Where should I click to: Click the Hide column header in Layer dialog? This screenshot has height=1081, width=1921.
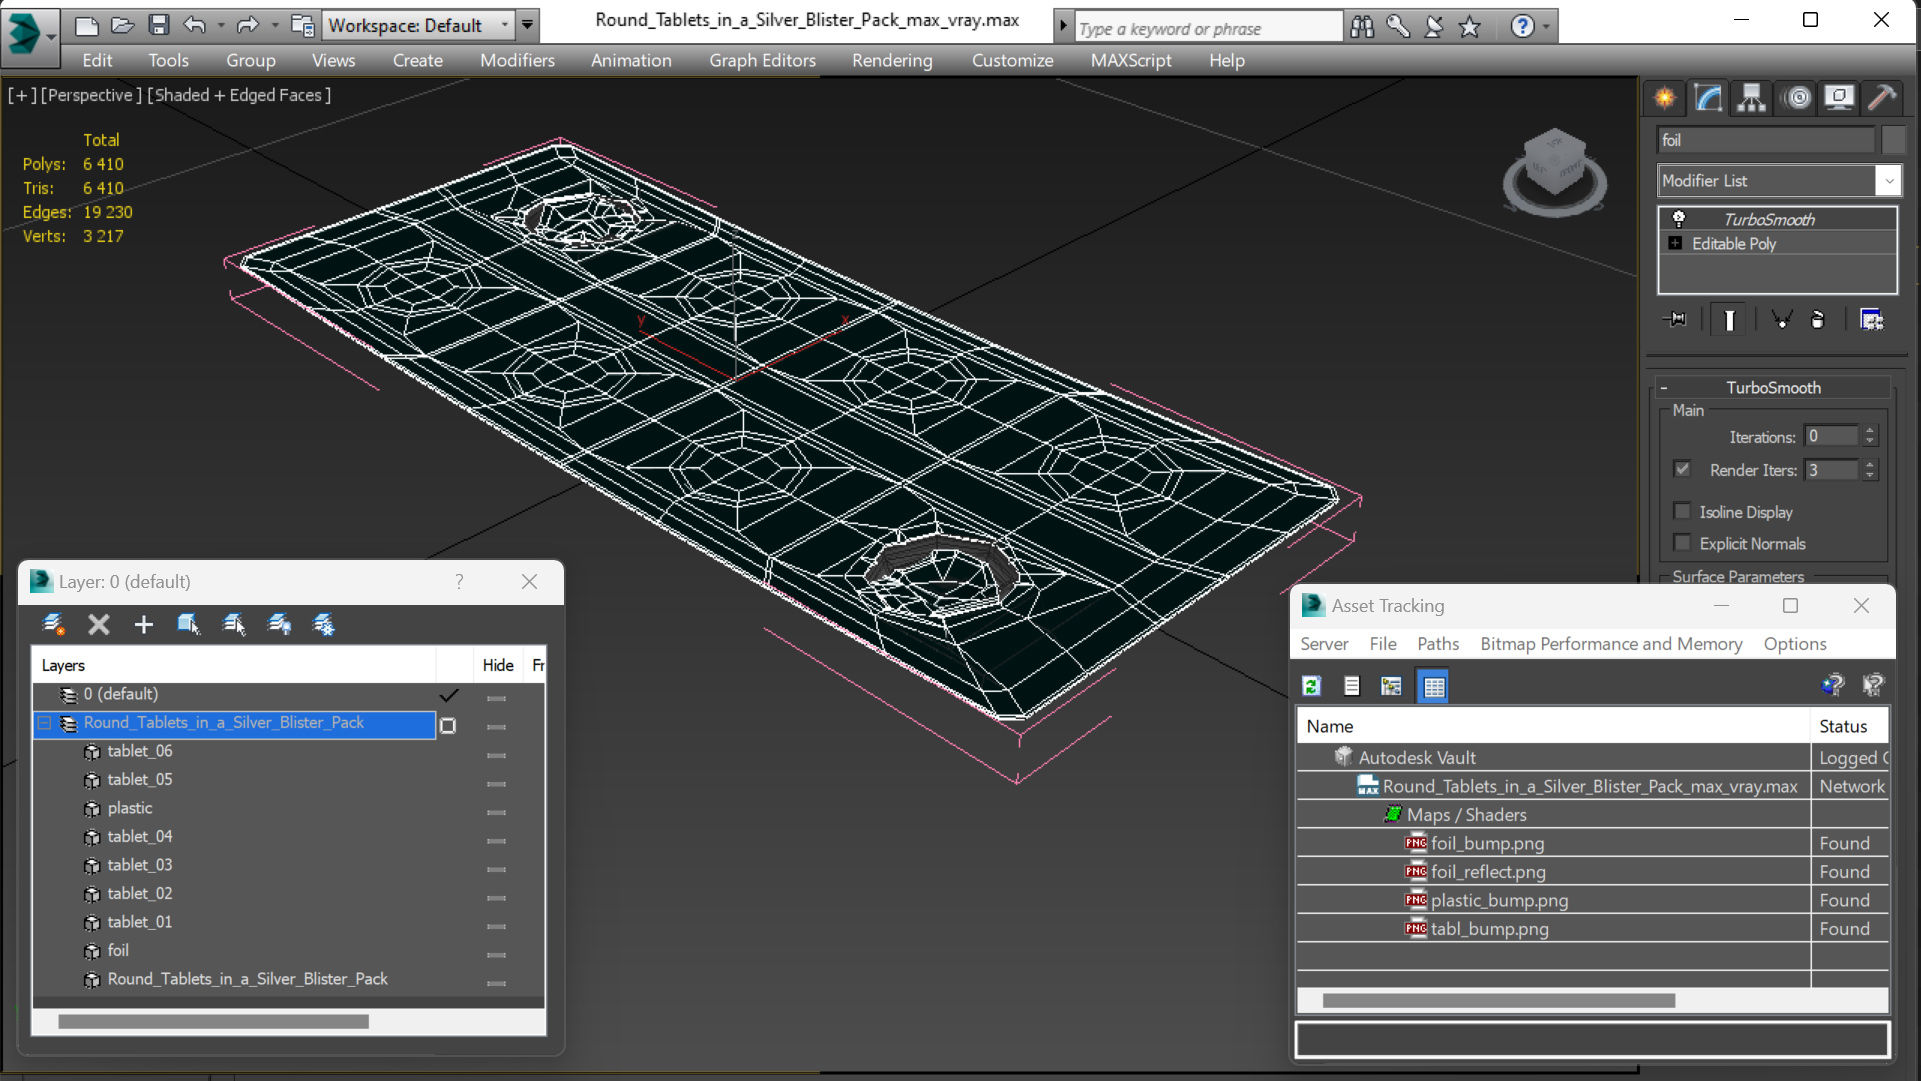[497, 665]
